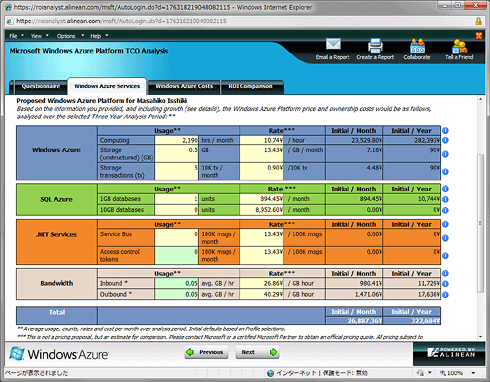Click the Tell a Friend icon
490x382 pixels.
pos(459,46)
